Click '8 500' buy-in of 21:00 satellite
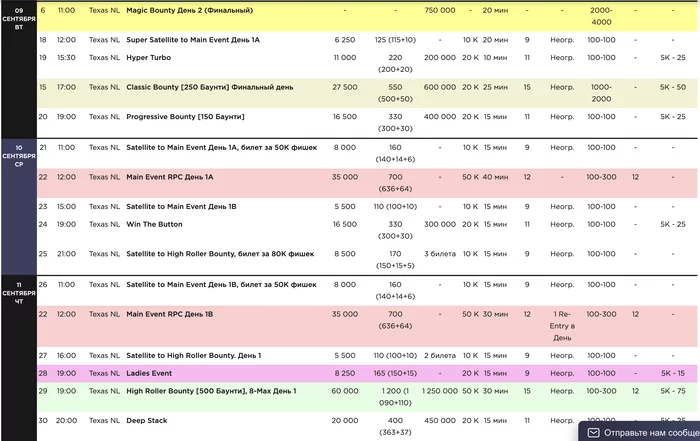Image resolution: width=700 pixels, height=441 pixels. [x=345, y=254]
